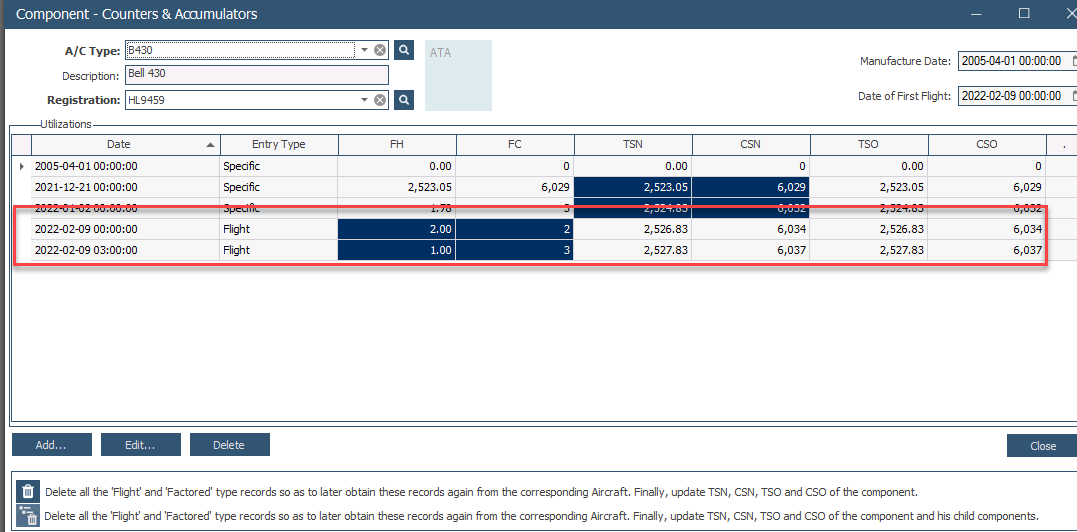Click inside the Description text field
Image resolution: width=1077 pixels, height=532 pixels.
[256, 75]
